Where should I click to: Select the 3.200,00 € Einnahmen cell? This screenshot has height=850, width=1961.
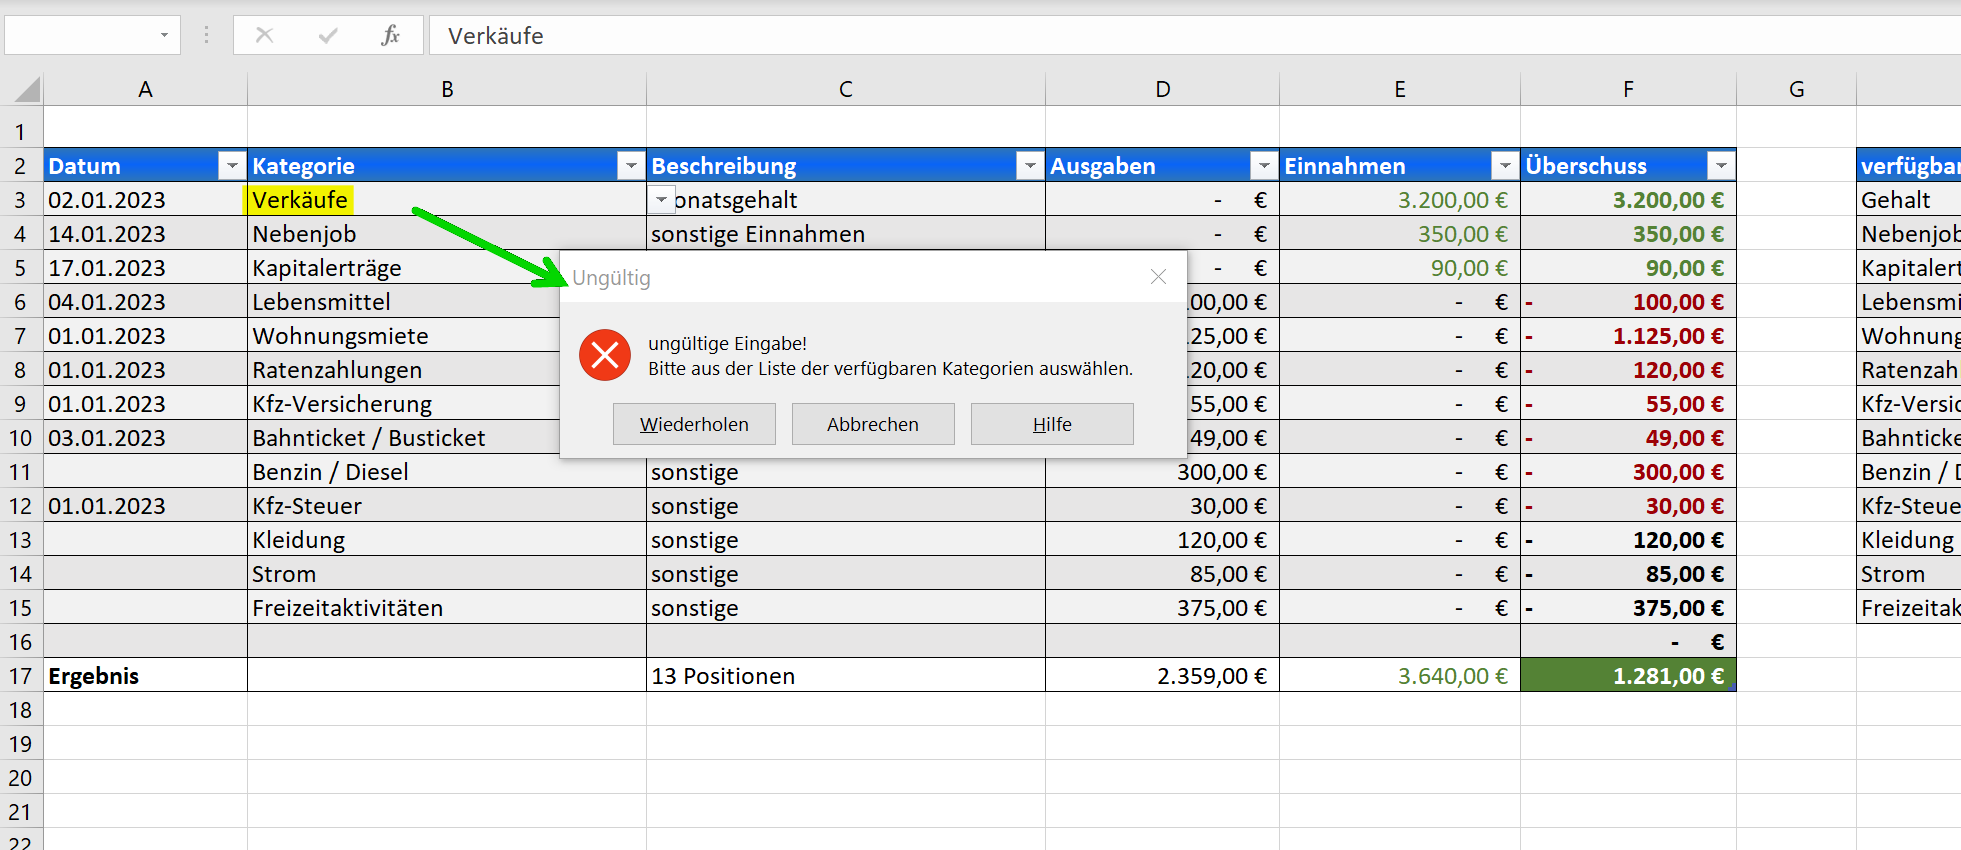[1400, 200]
